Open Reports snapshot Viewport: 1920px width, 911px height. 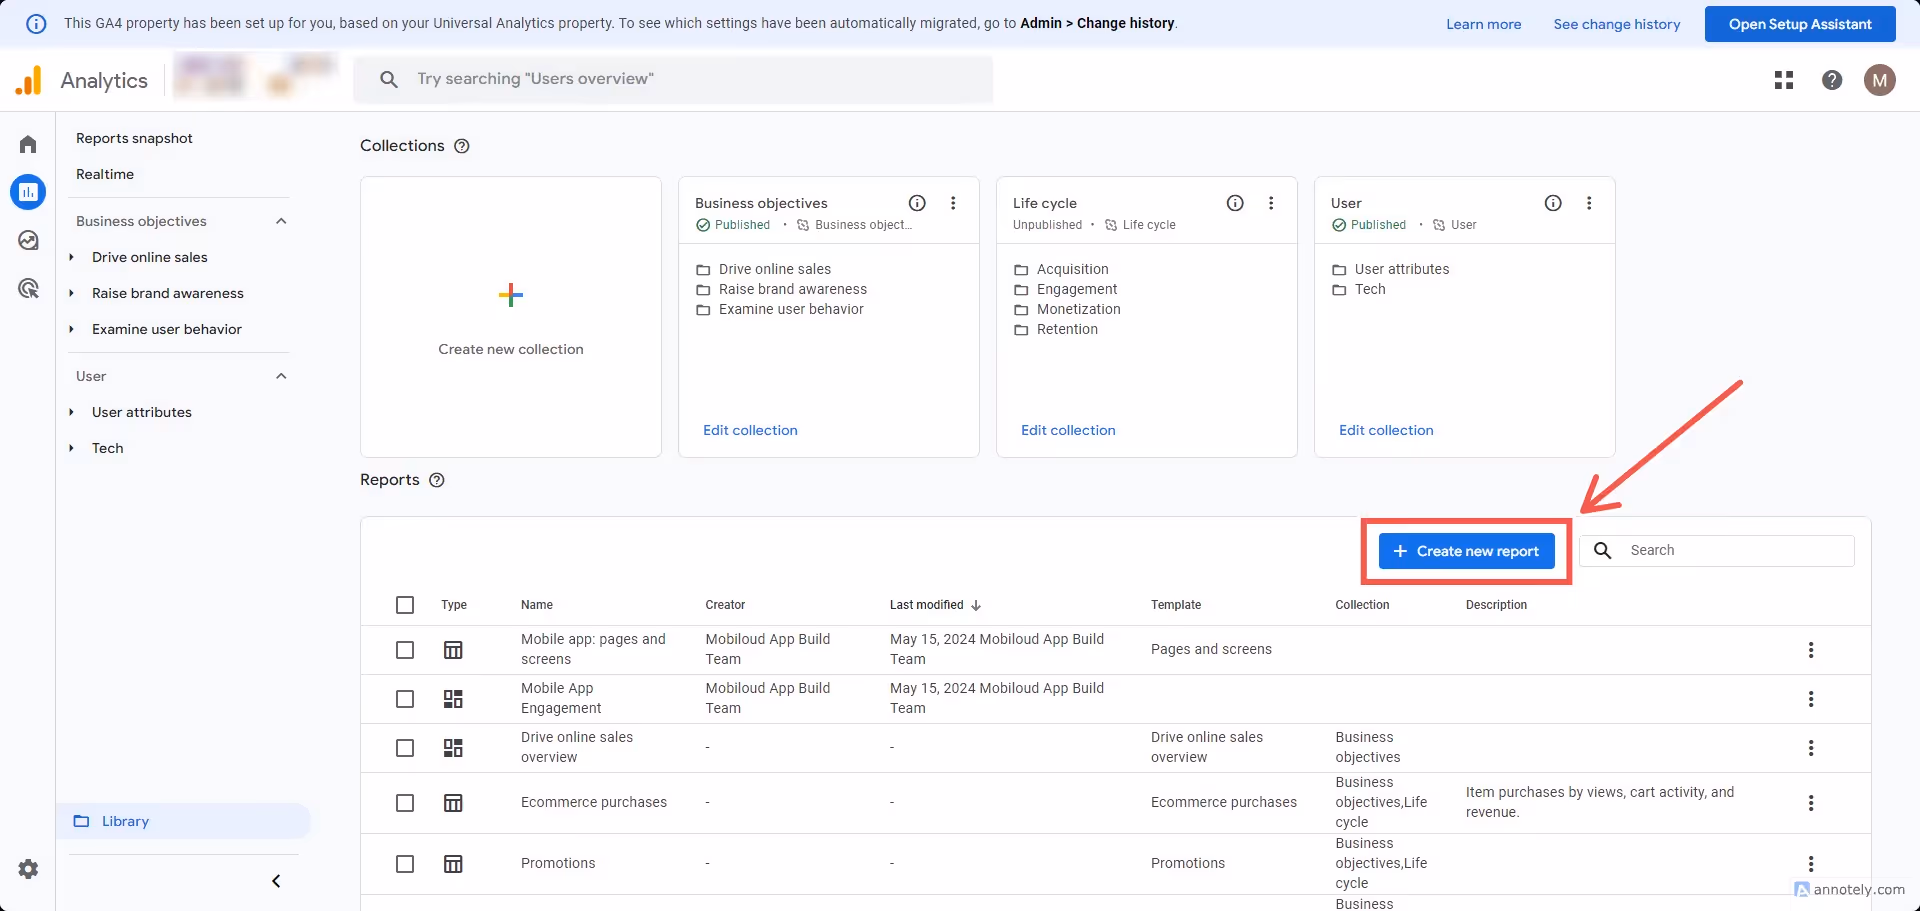[x=134, y=138]
